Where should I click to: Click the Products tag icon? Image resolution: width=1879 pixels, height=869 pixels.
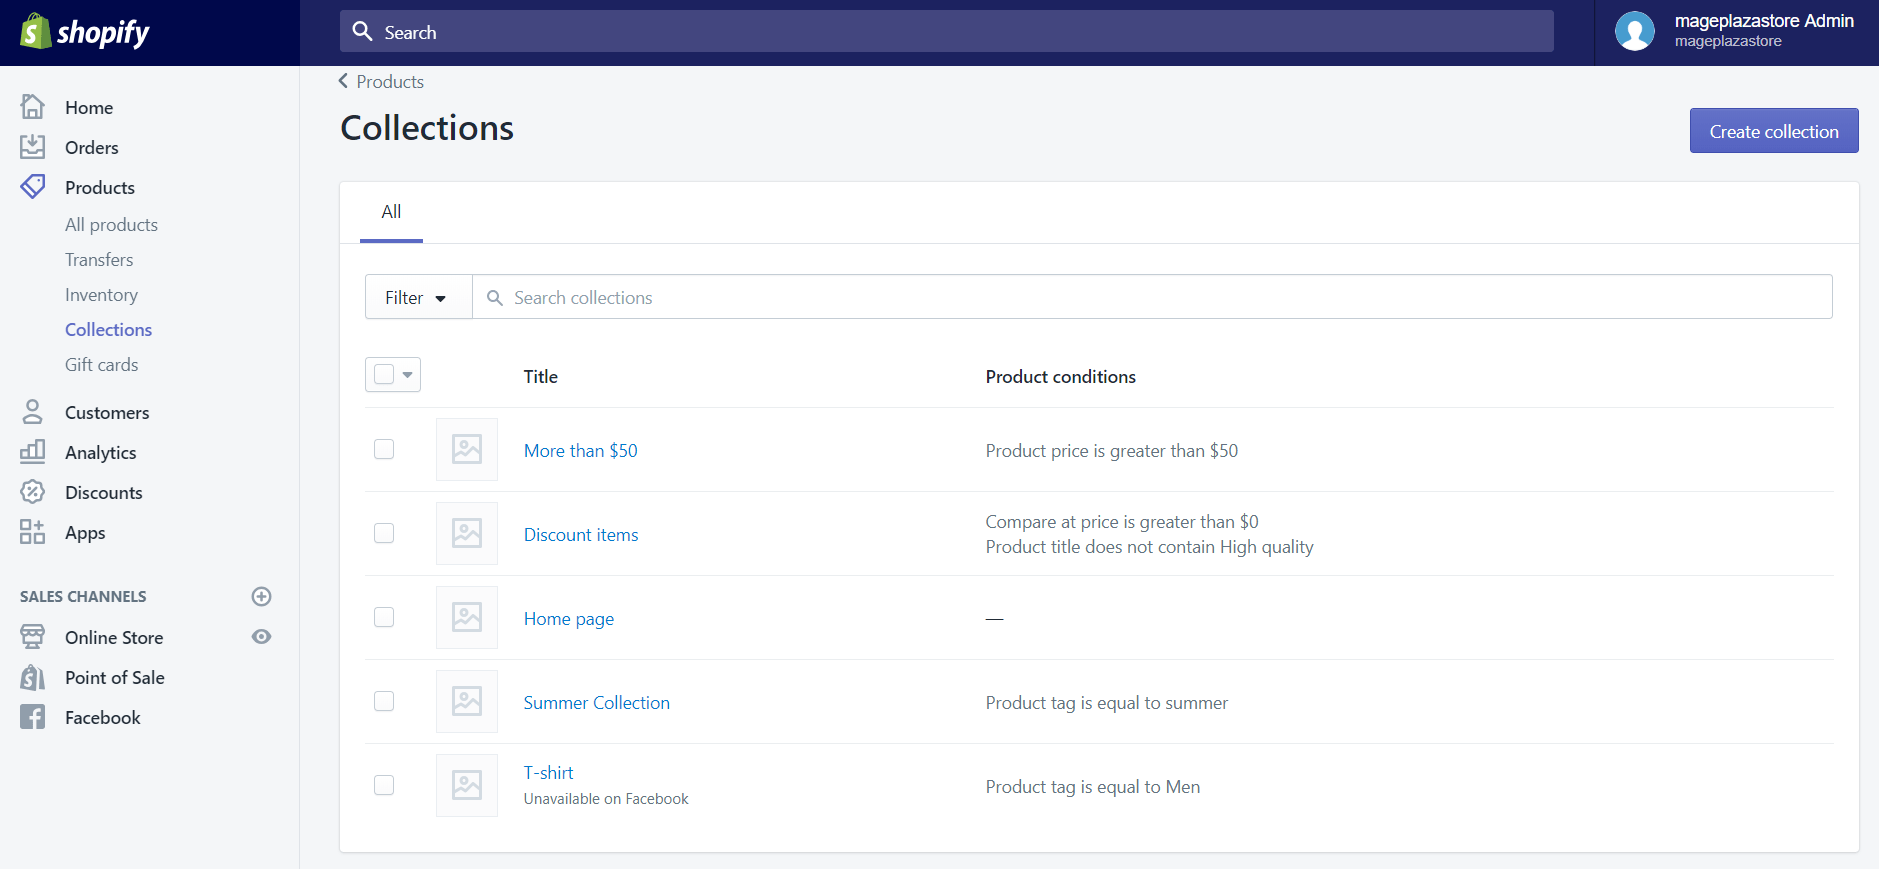[x=33, y=187]
